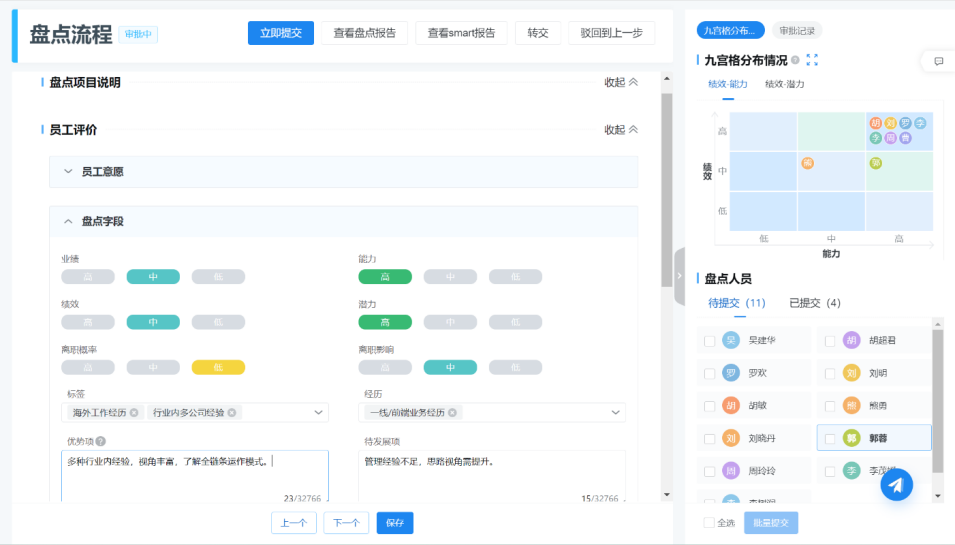Image resolution: width=955 pixels, height=545 pixels.
Task: Click 查看smart报告 button
Action: (x=461, y=33)
